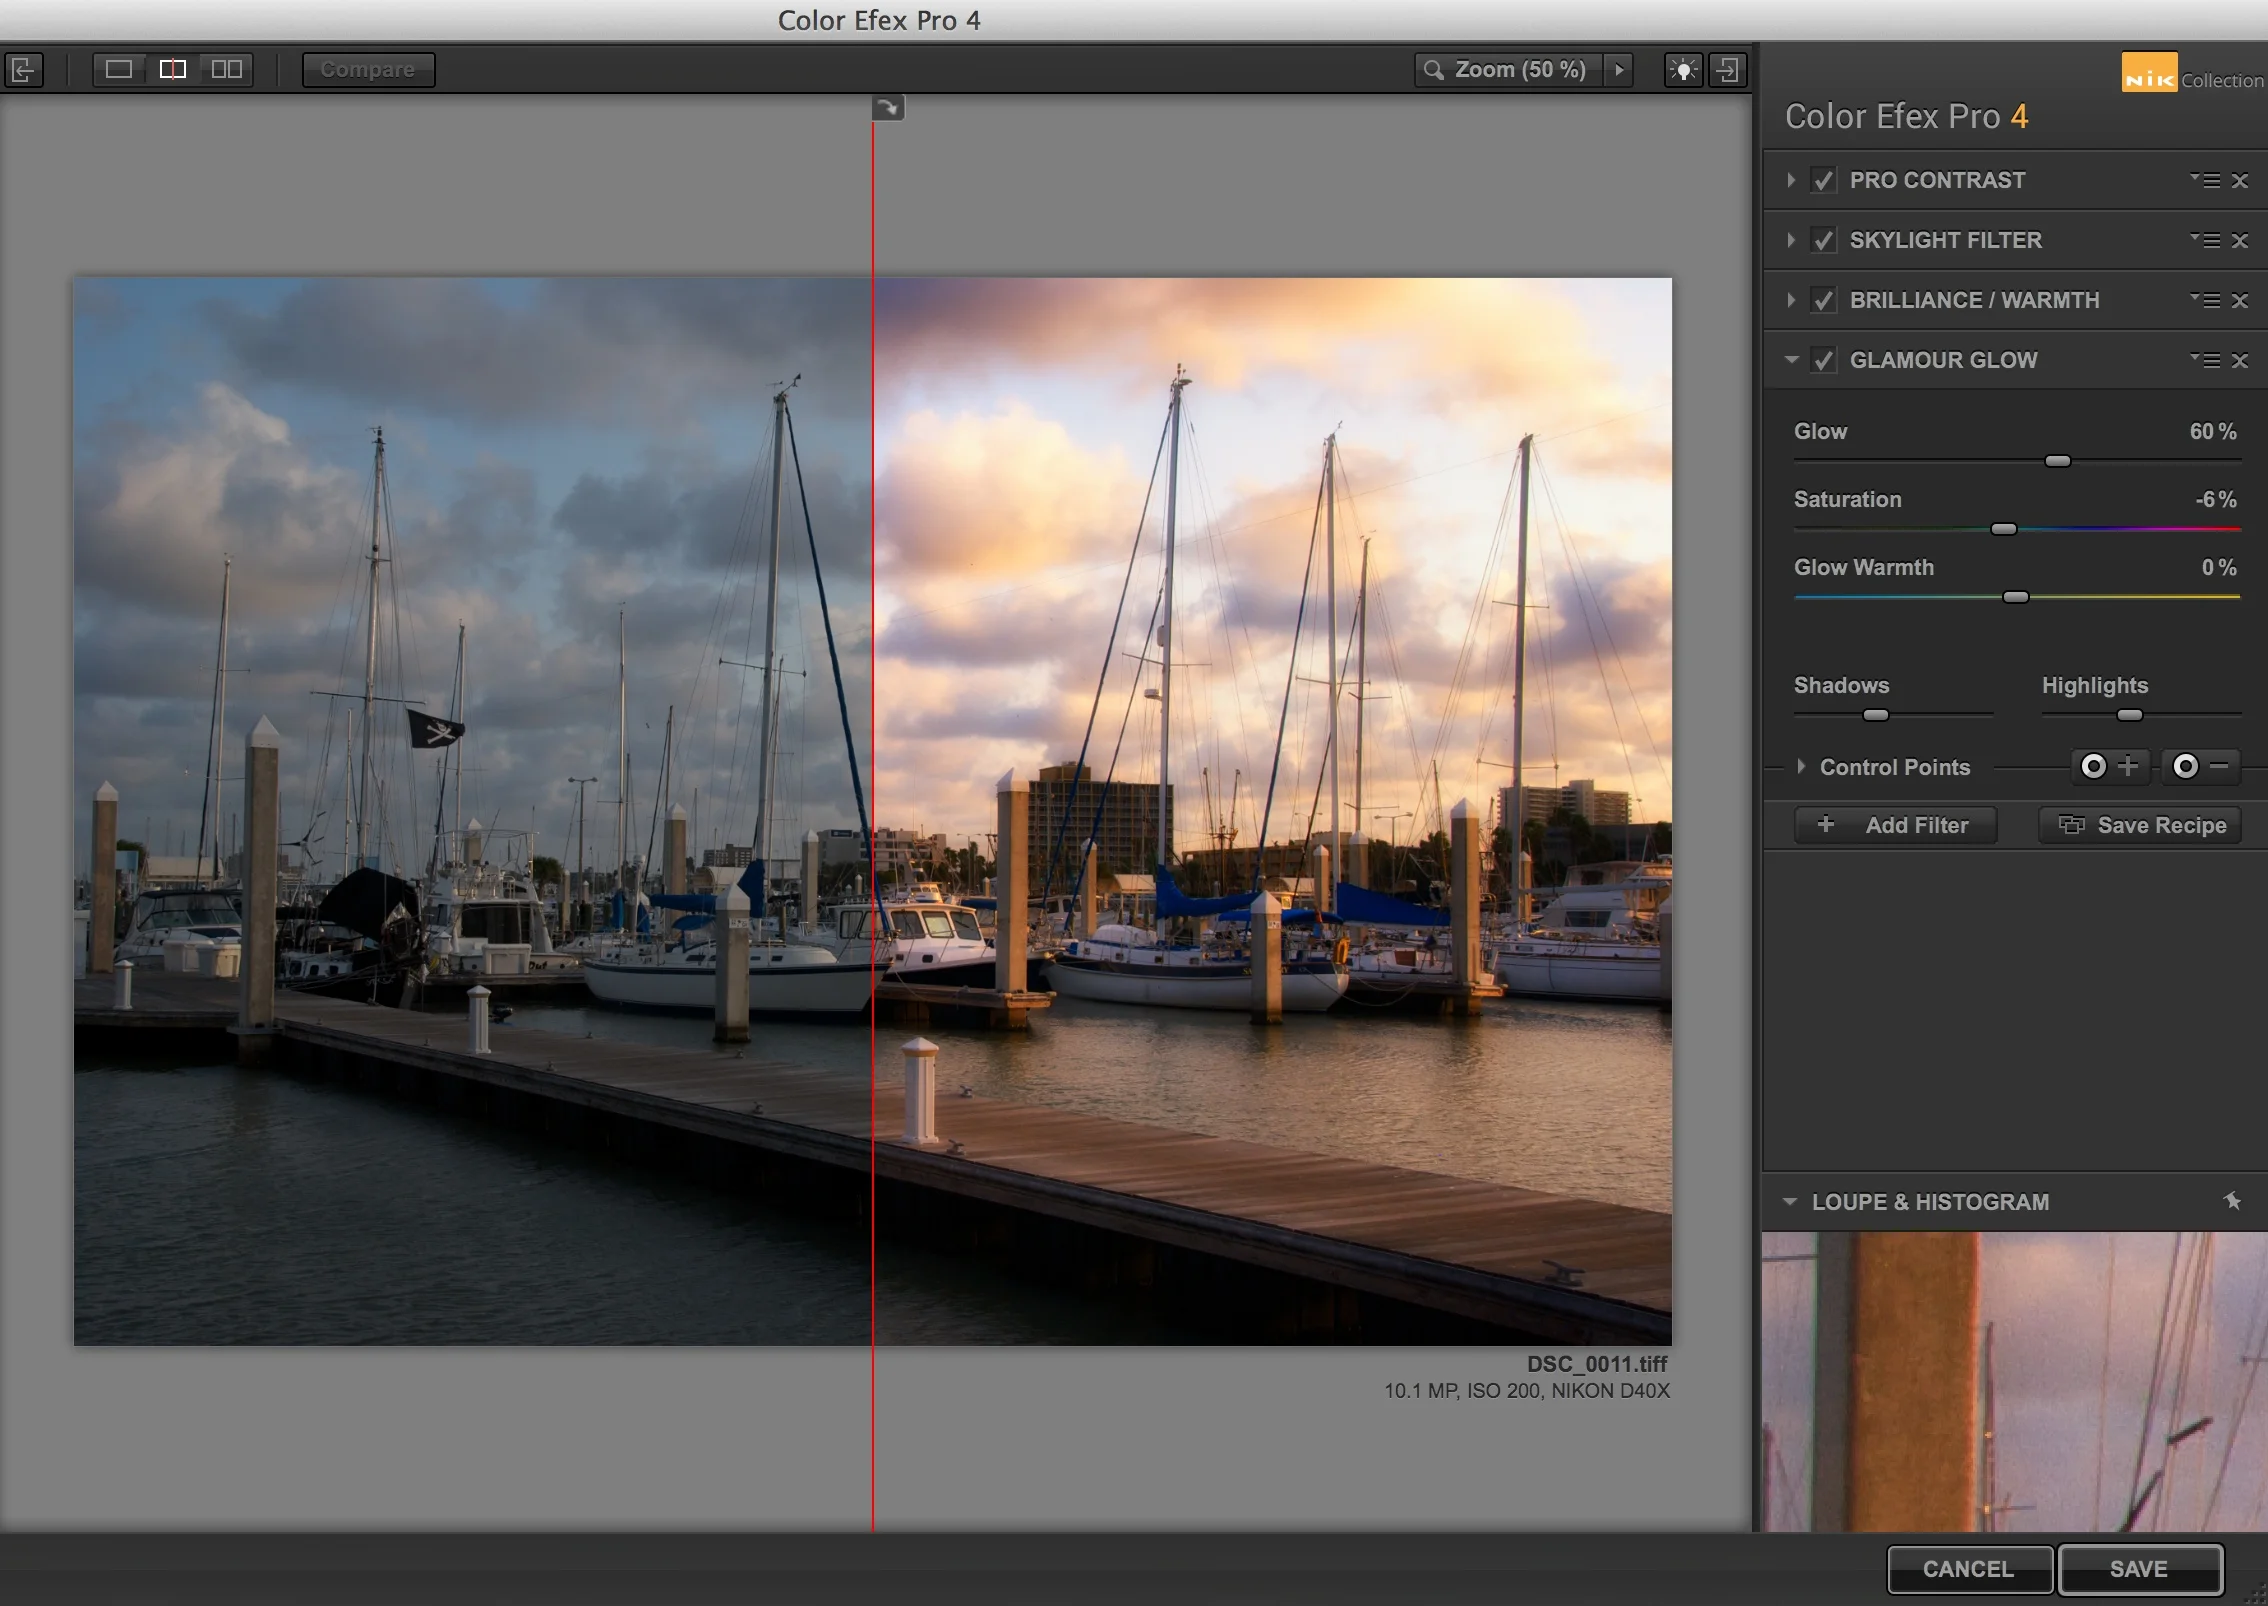Click the '10.1 MP, ISO 200, NIKON D40X' text
This screenshot has height=1606, width=2268.
[x=1527, y=1391]
